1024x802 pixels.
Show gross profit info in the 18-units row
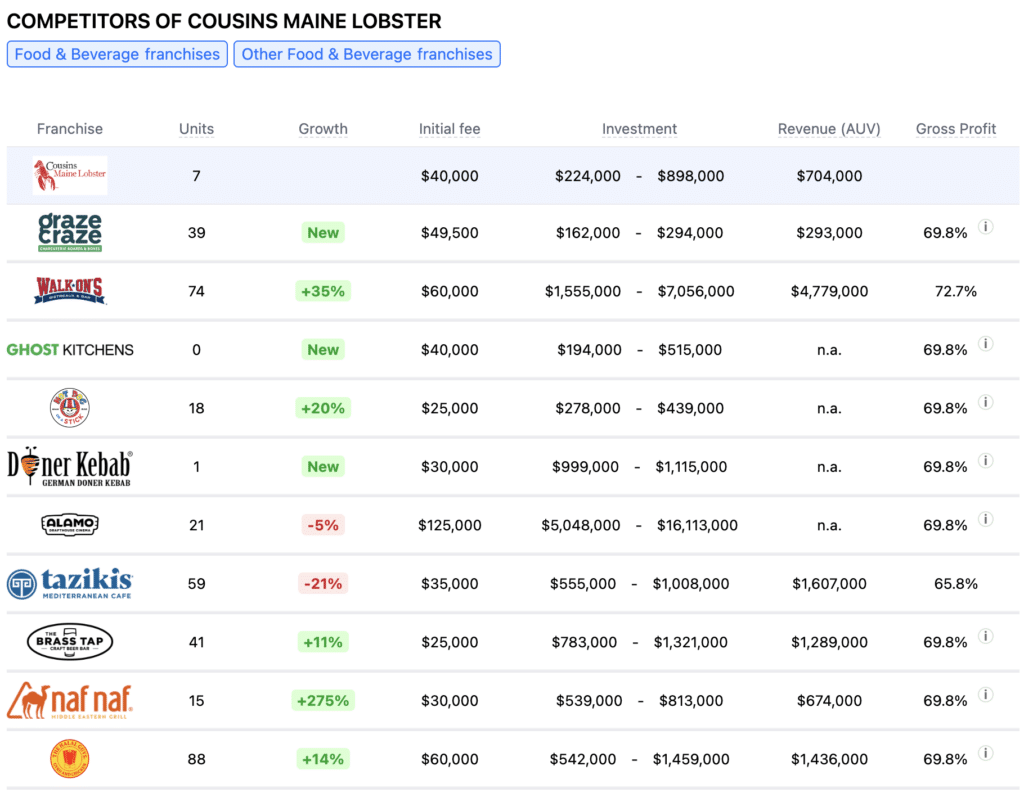tap(985, 402)
